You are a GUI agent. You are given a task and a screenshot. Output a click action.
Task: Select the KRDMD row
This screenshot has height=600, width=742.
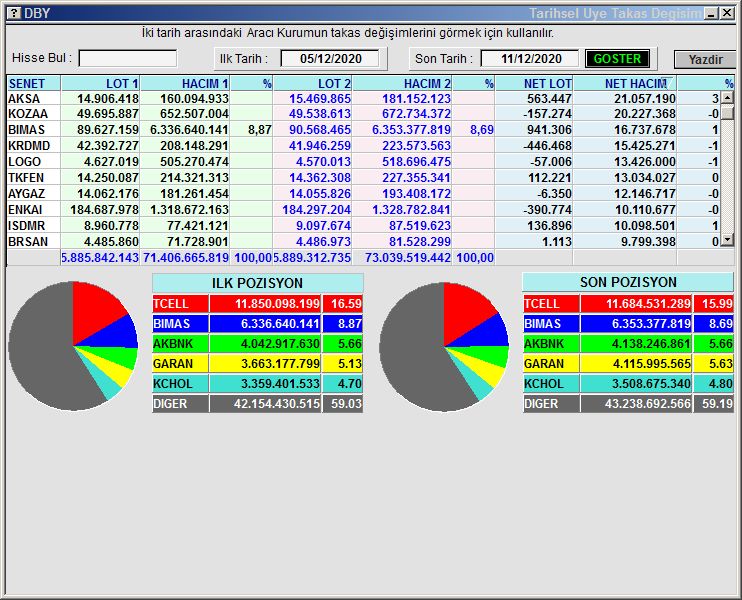tap(363, 146)
